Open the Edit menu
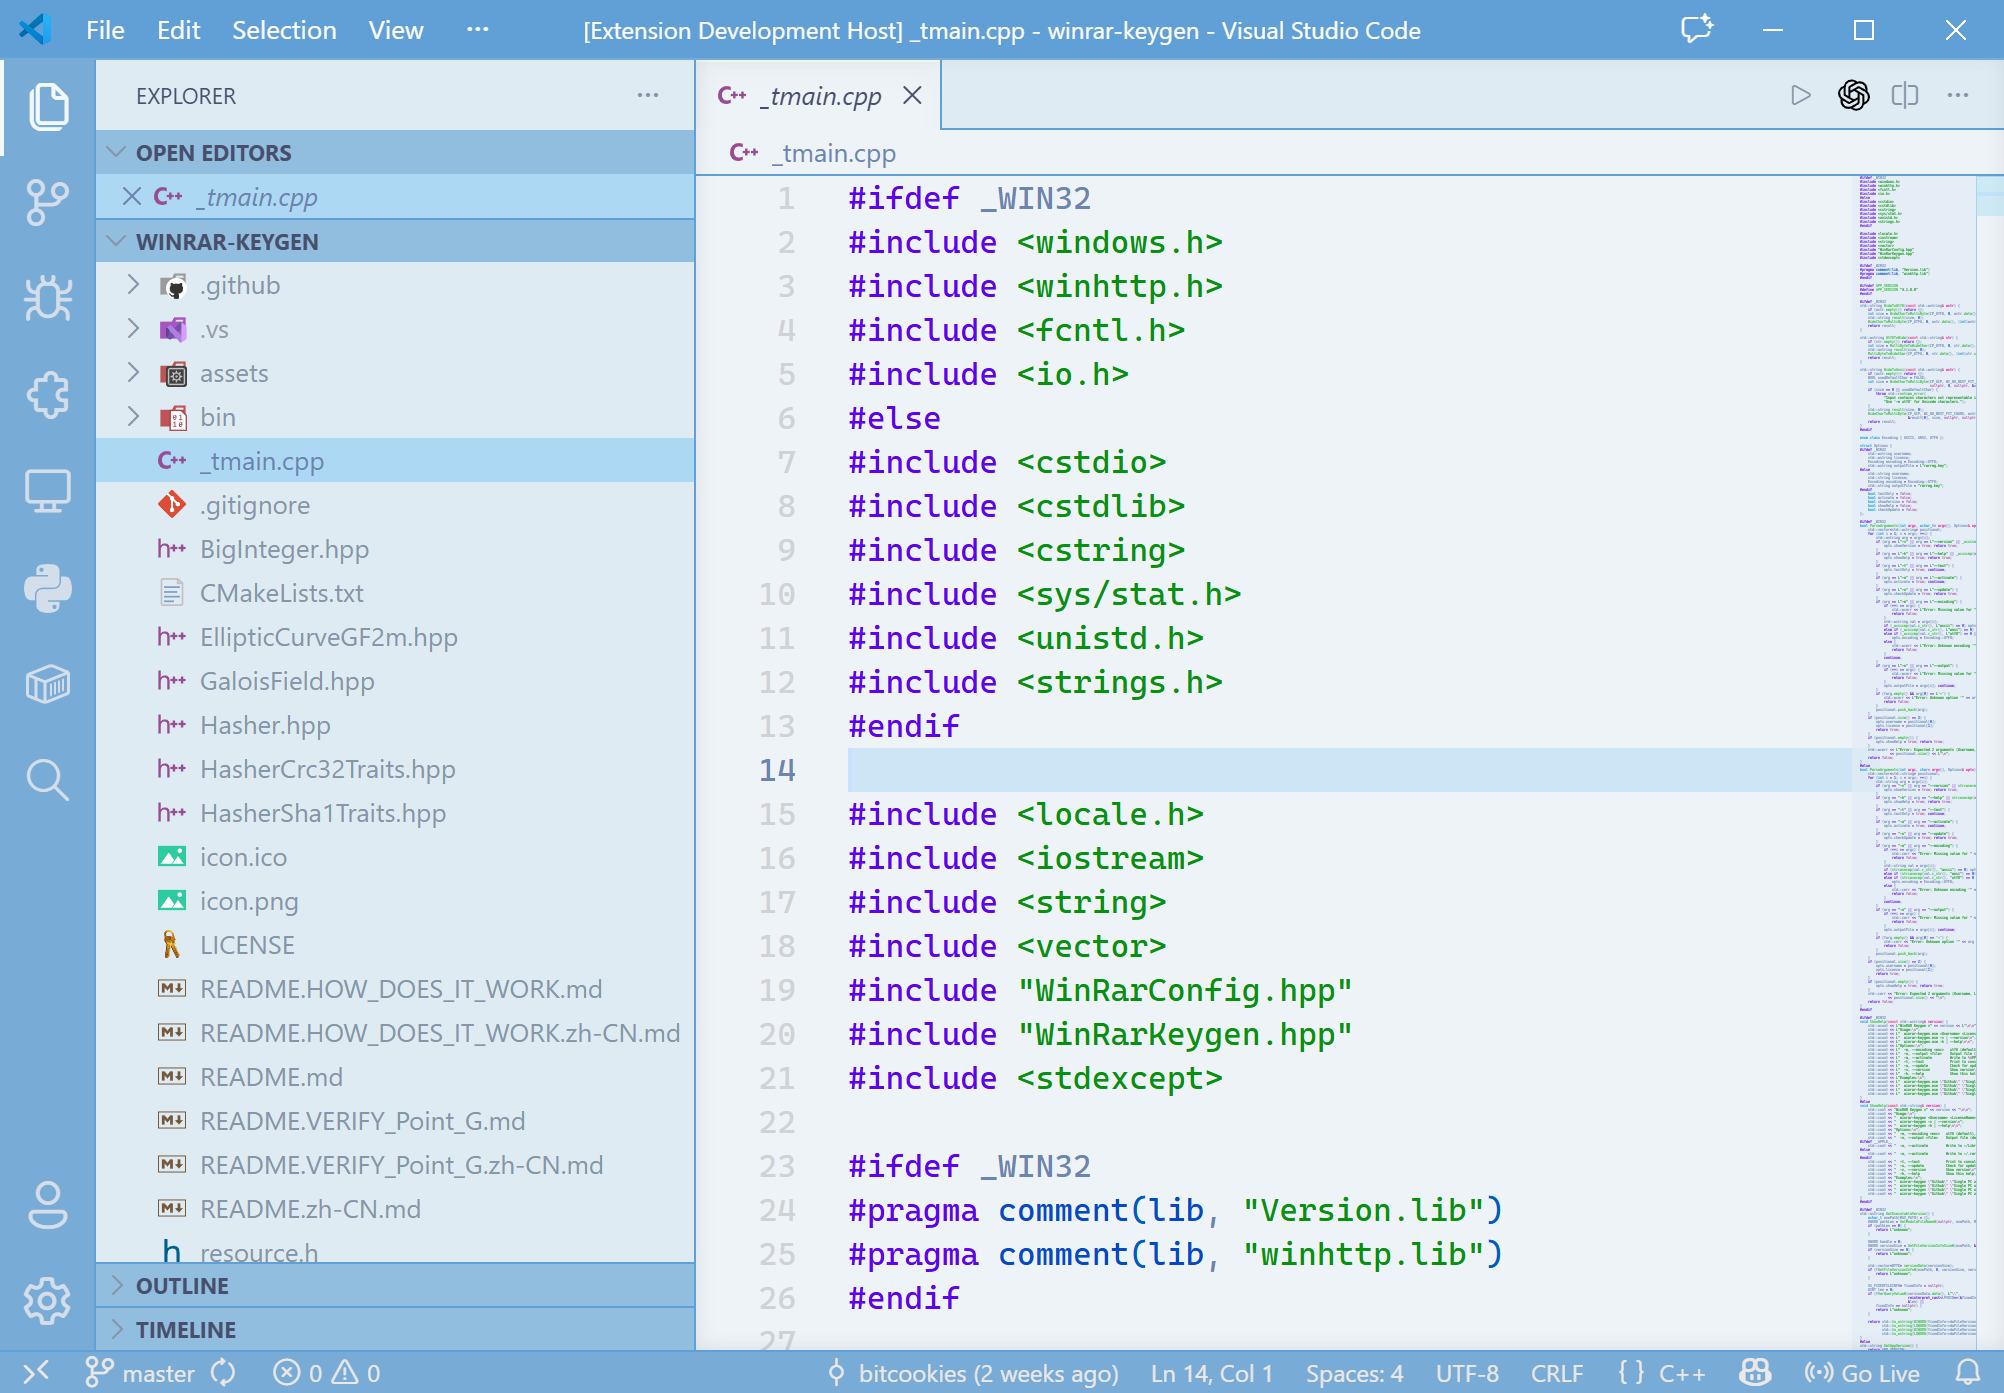The width and height of the screenshot is (2004, 1393). point(178,30)
